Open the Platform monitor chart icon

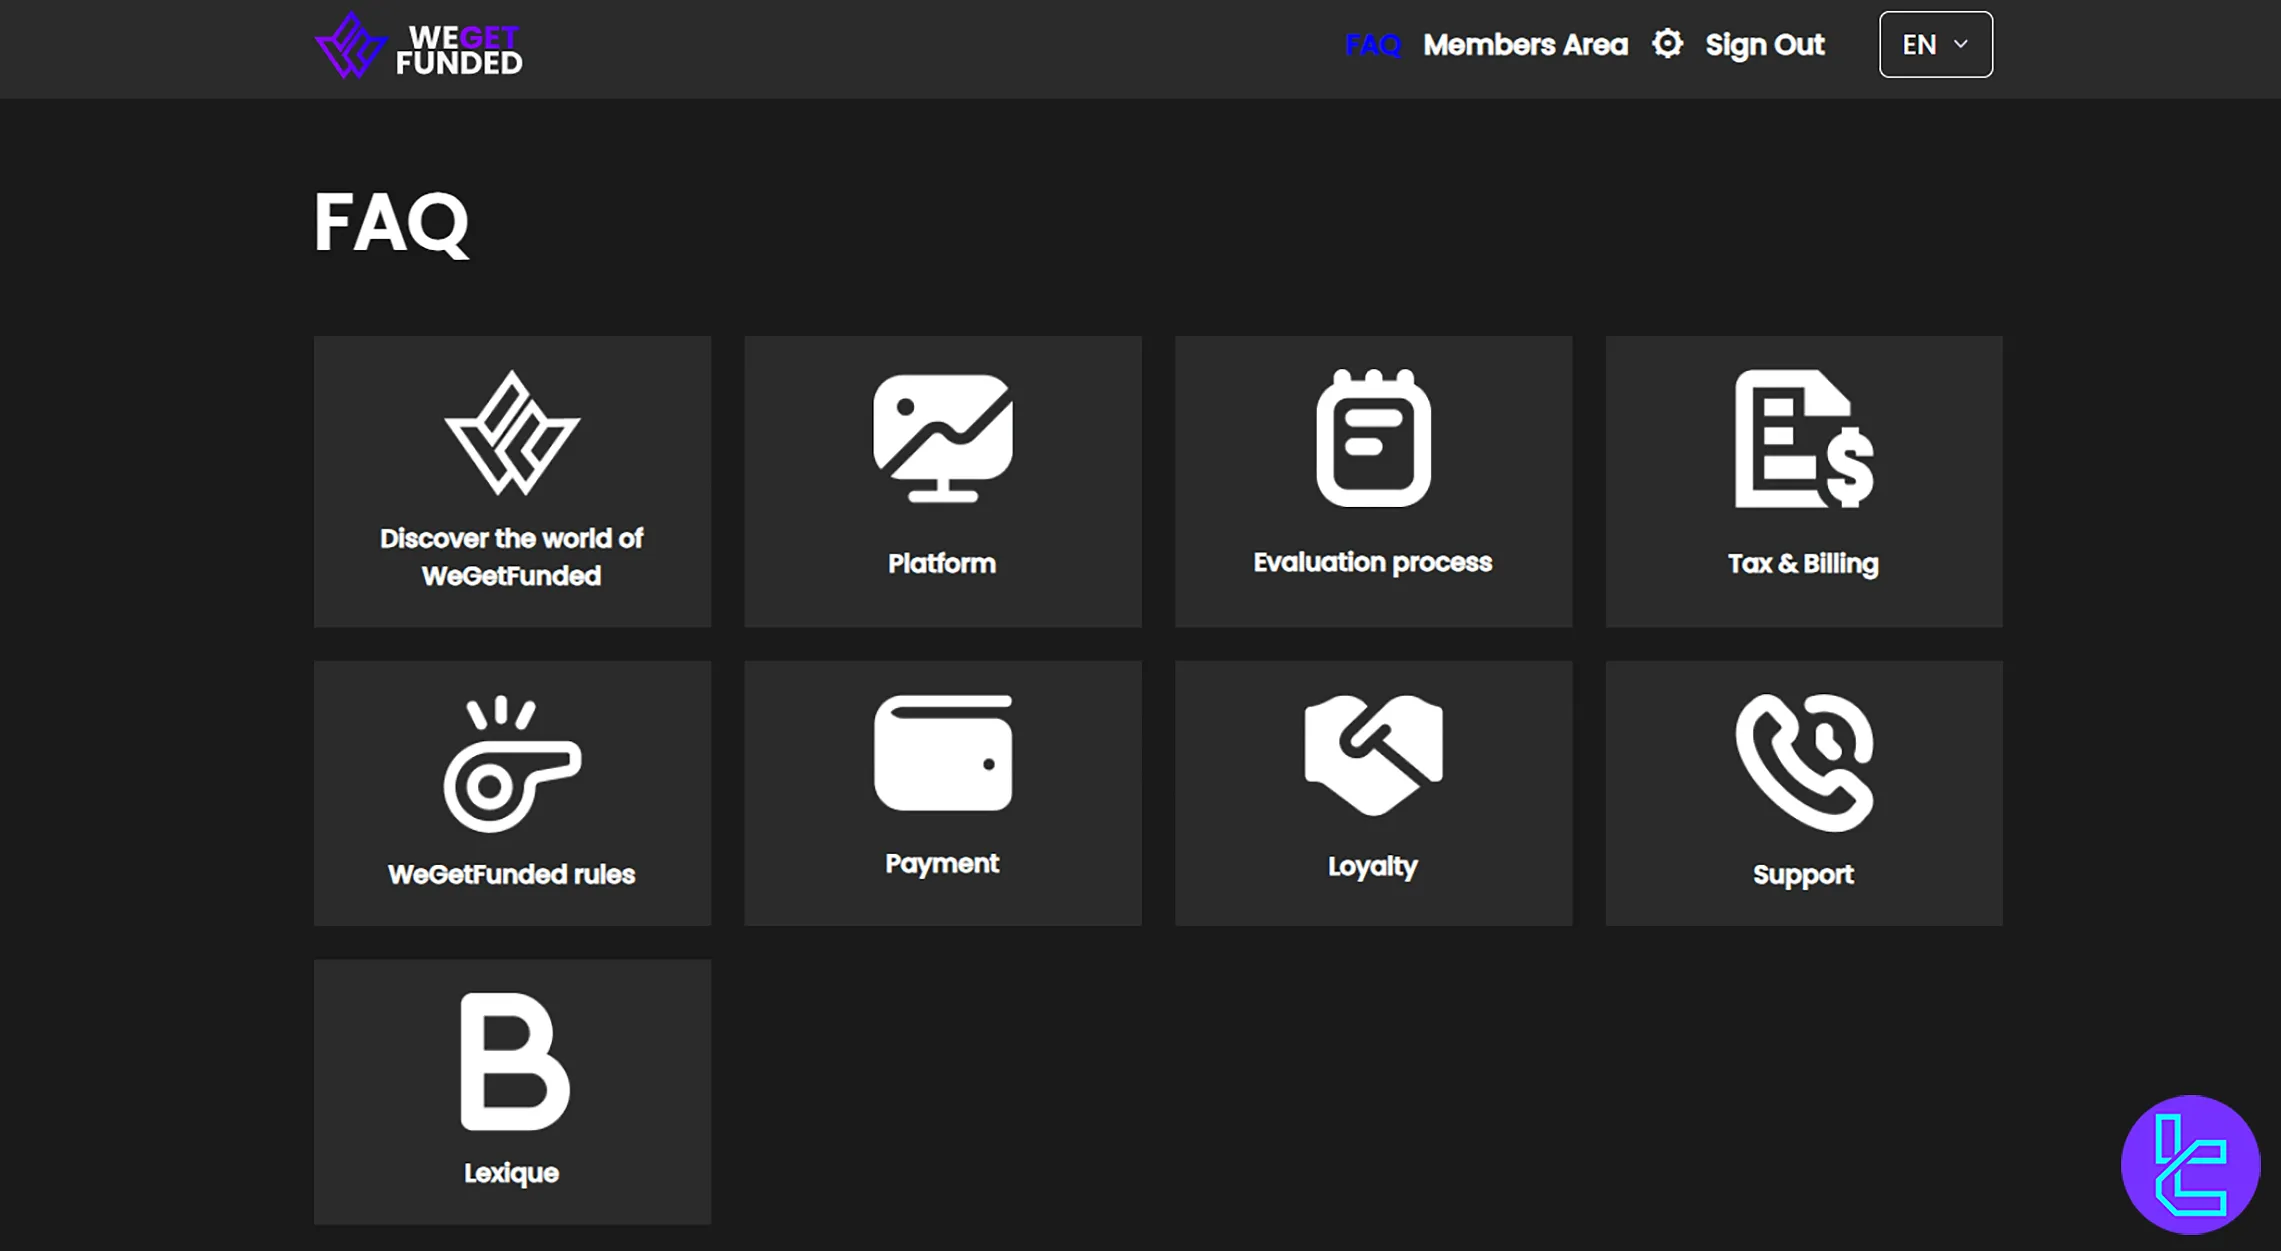pos(942,438)
